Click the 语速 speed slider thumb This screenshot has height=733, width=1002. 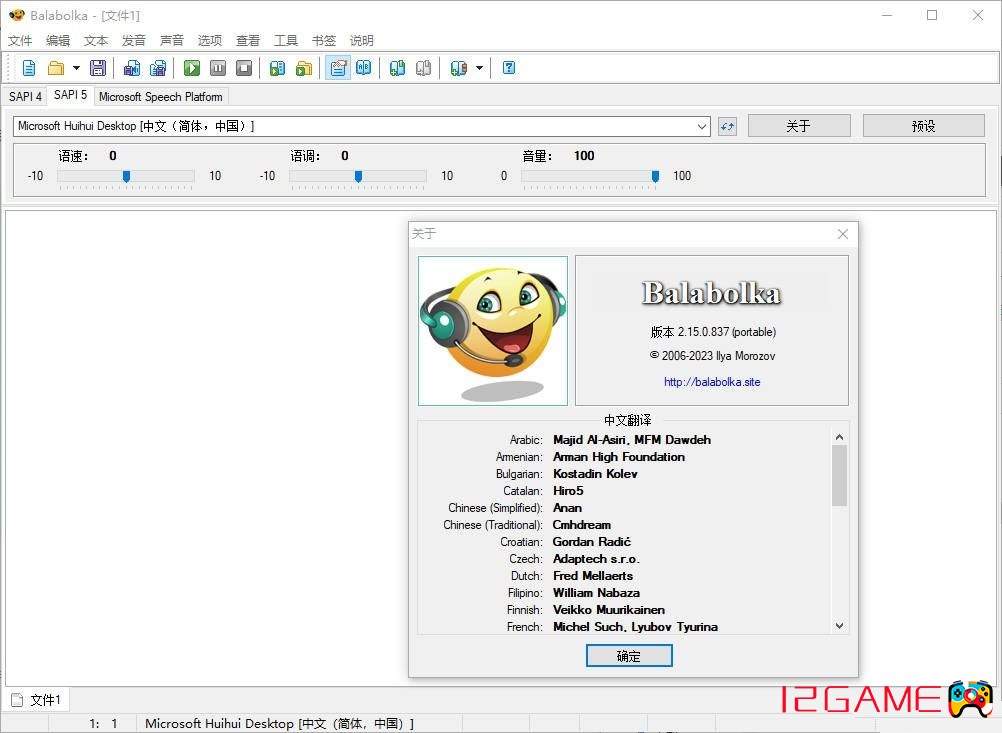tap(127, 176)
